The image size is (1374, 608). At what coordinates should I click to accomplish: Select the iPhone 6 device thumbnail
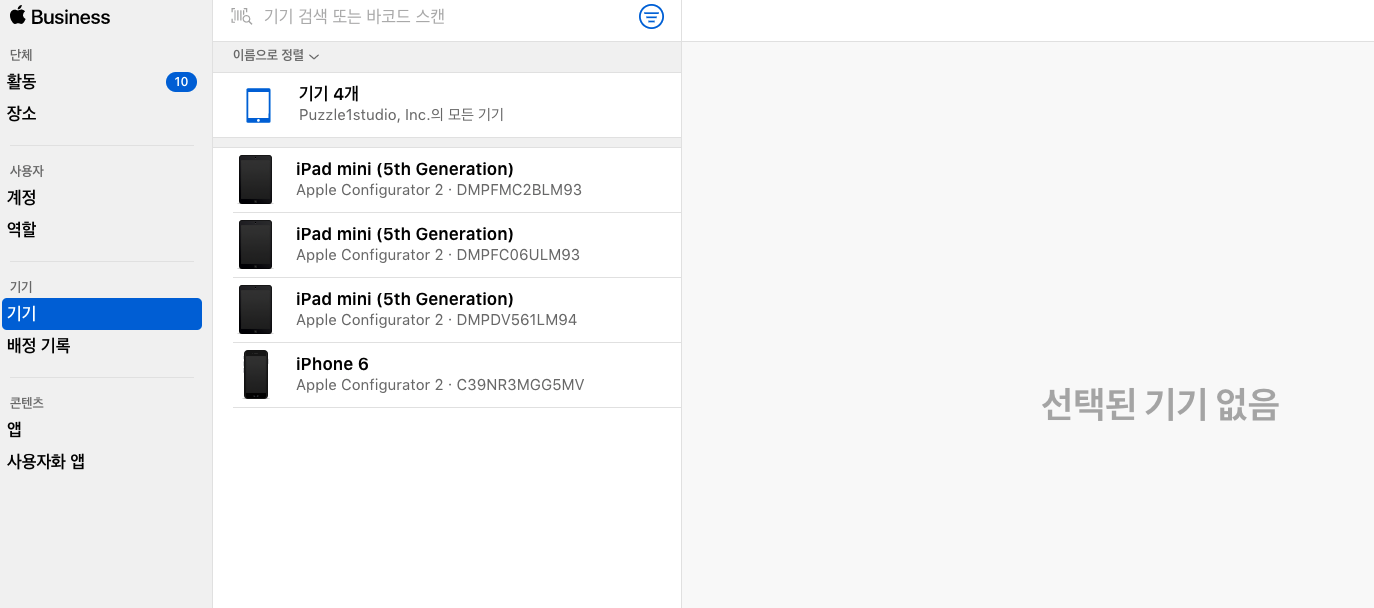click(x=256, y=375)
